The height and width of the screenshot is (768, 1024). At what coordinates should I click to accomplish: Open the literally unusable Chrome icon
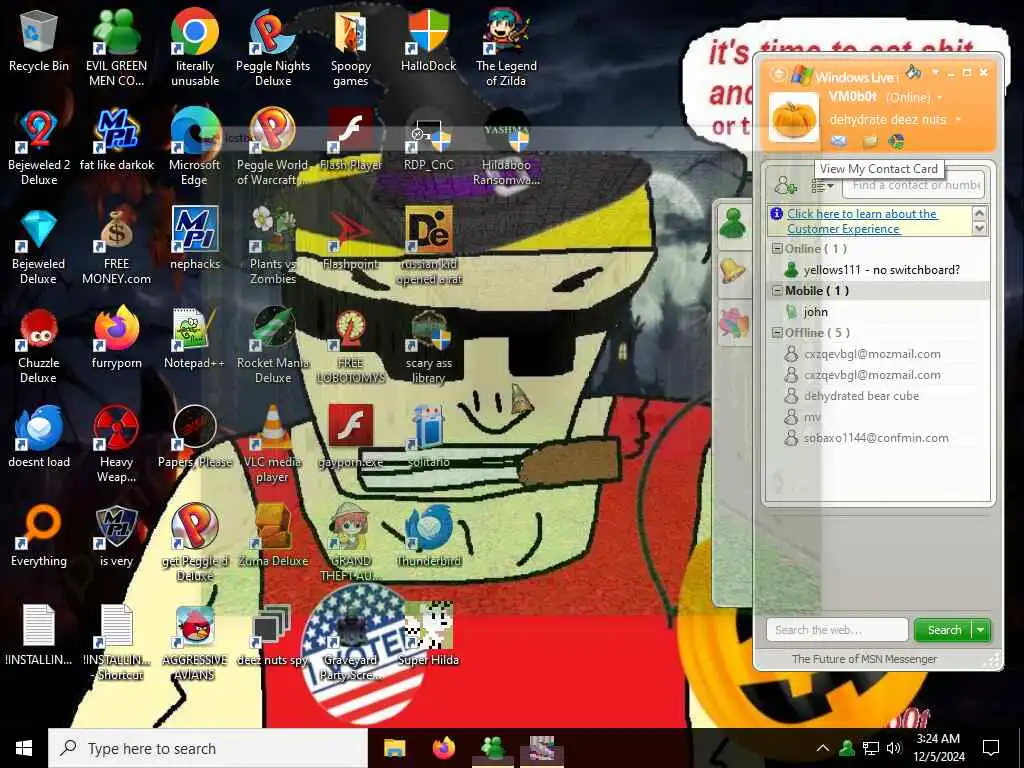pyautogui.click(x=195, y=47)
